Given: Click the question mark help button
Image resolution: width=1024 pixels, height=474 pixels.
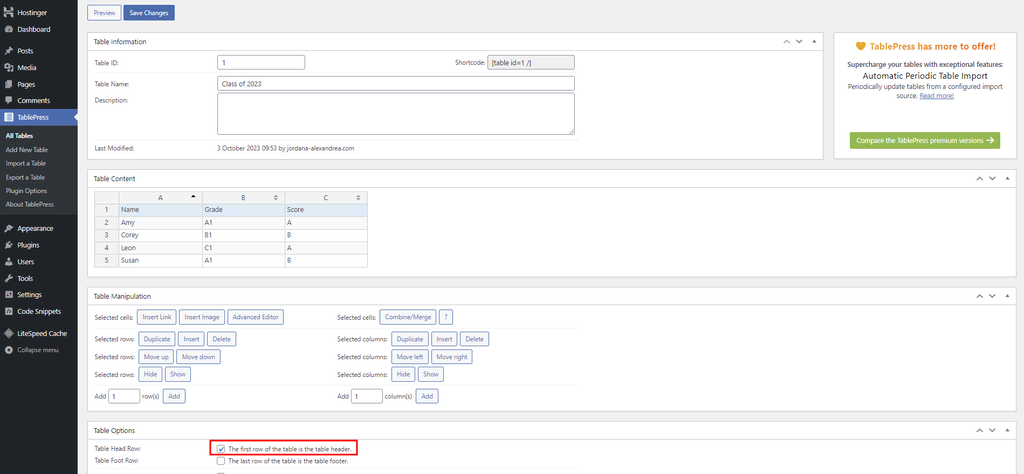Looking at the screenshot, I should tap(446, 317).
